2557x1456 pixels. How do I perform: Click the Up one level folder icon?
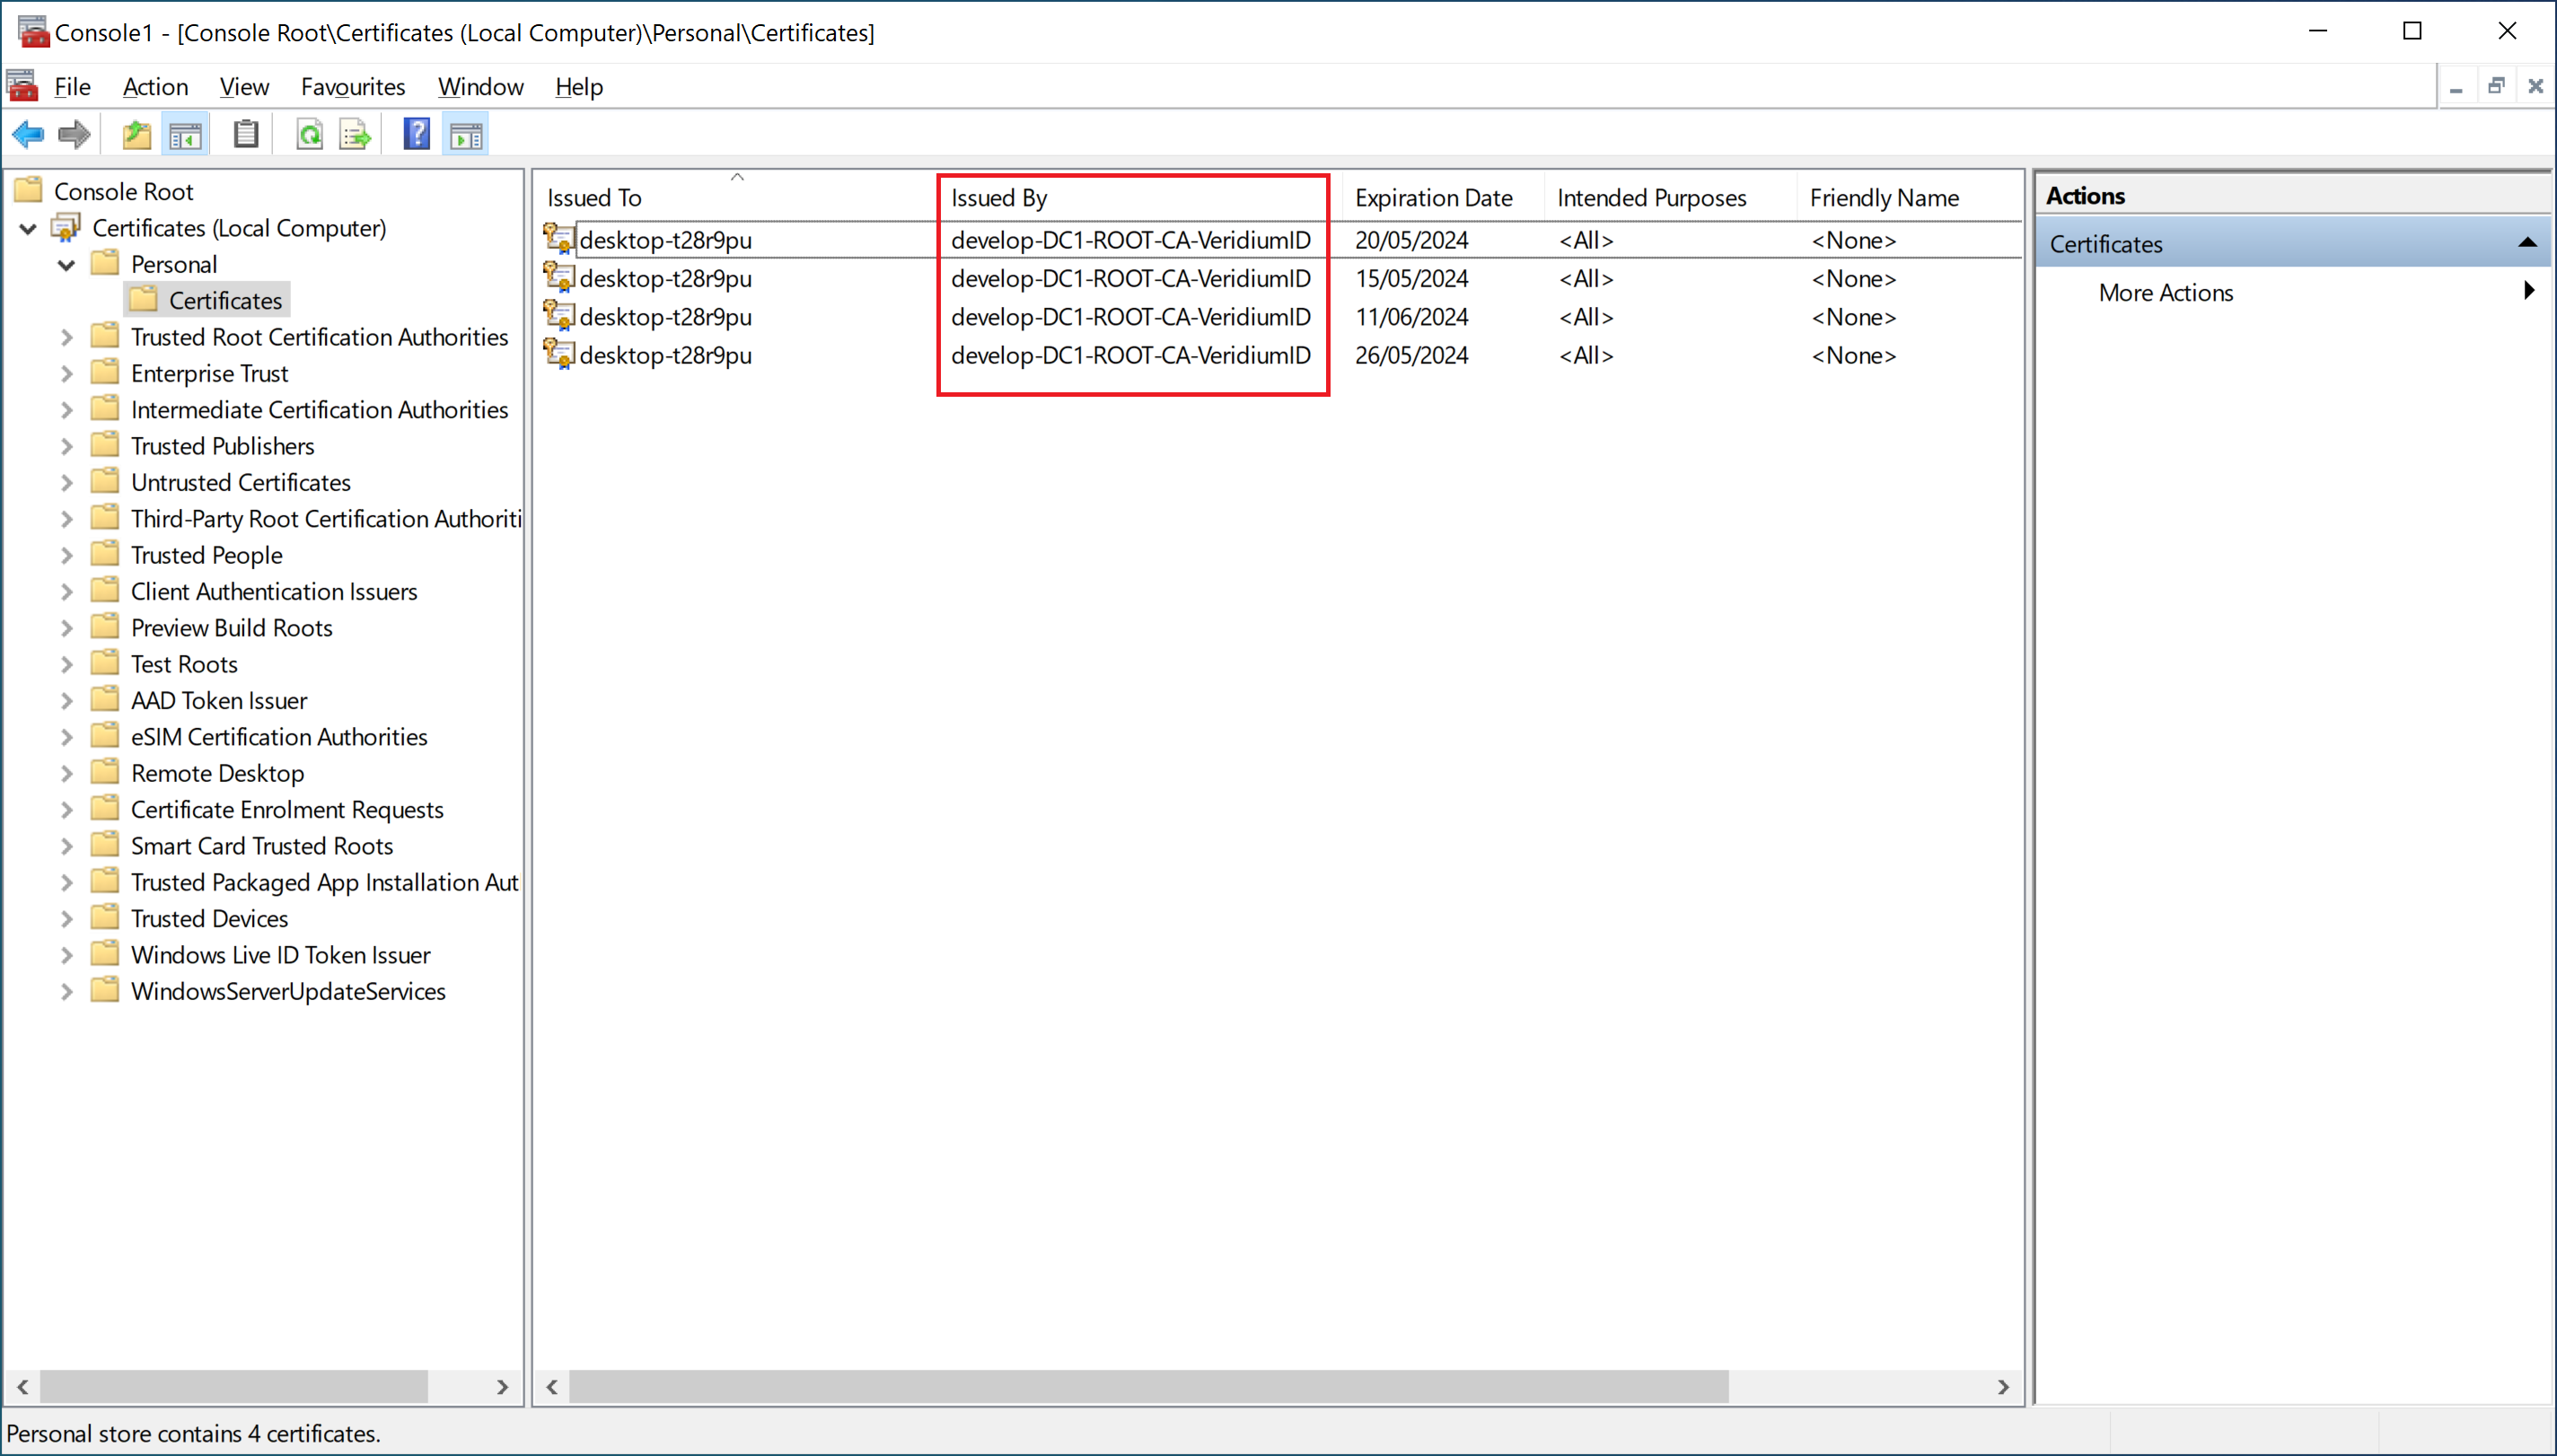136,134
